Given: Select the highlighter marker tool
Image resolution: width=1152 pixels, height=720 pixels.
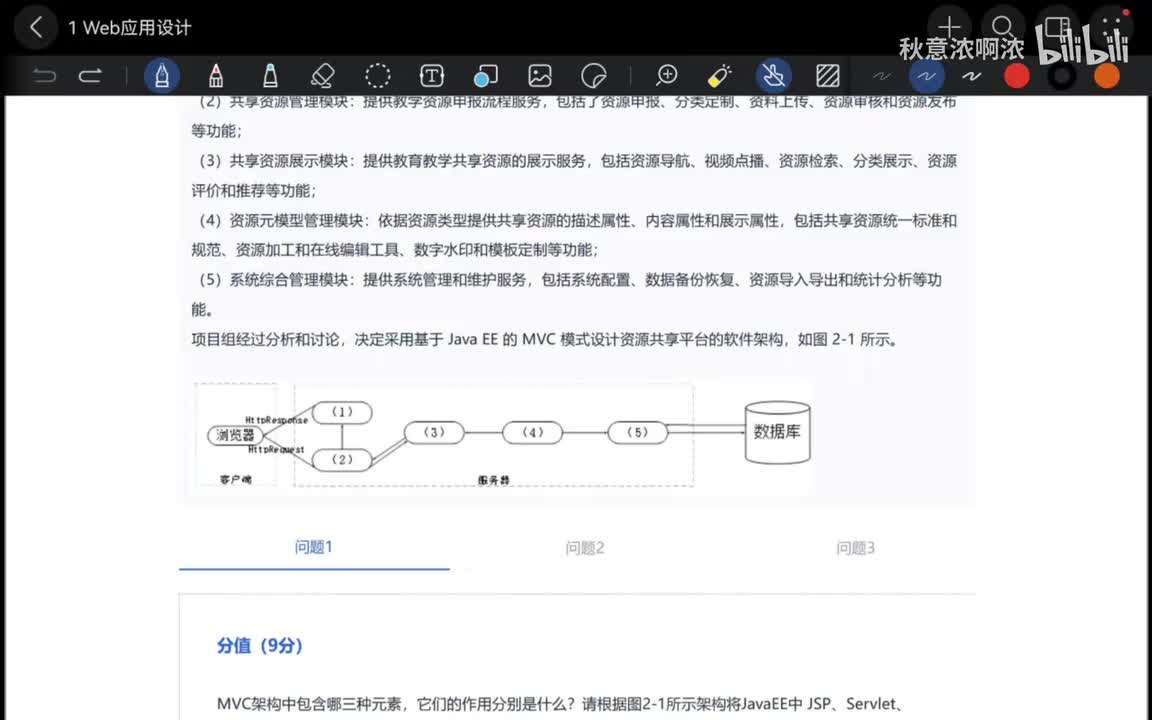Looking at the screenshot, I should pyautogui.click(x=270, y=76).
